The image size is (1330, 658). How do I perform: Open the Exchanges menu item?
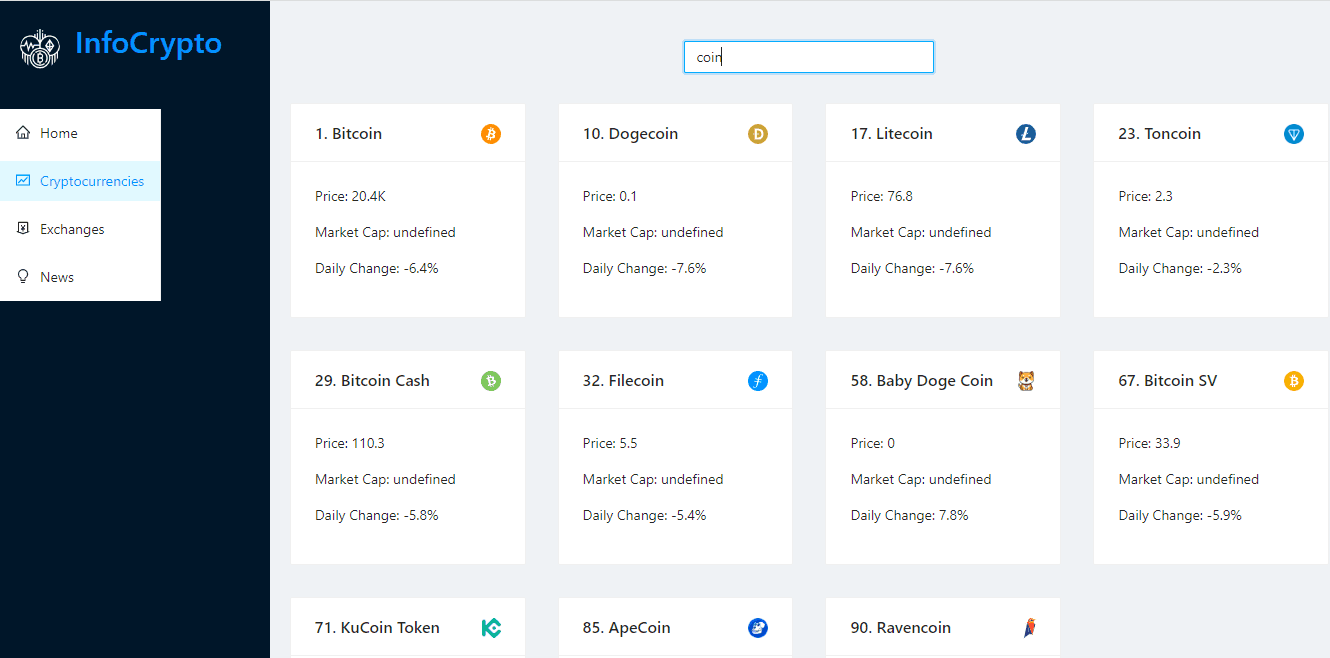[80, 229]
